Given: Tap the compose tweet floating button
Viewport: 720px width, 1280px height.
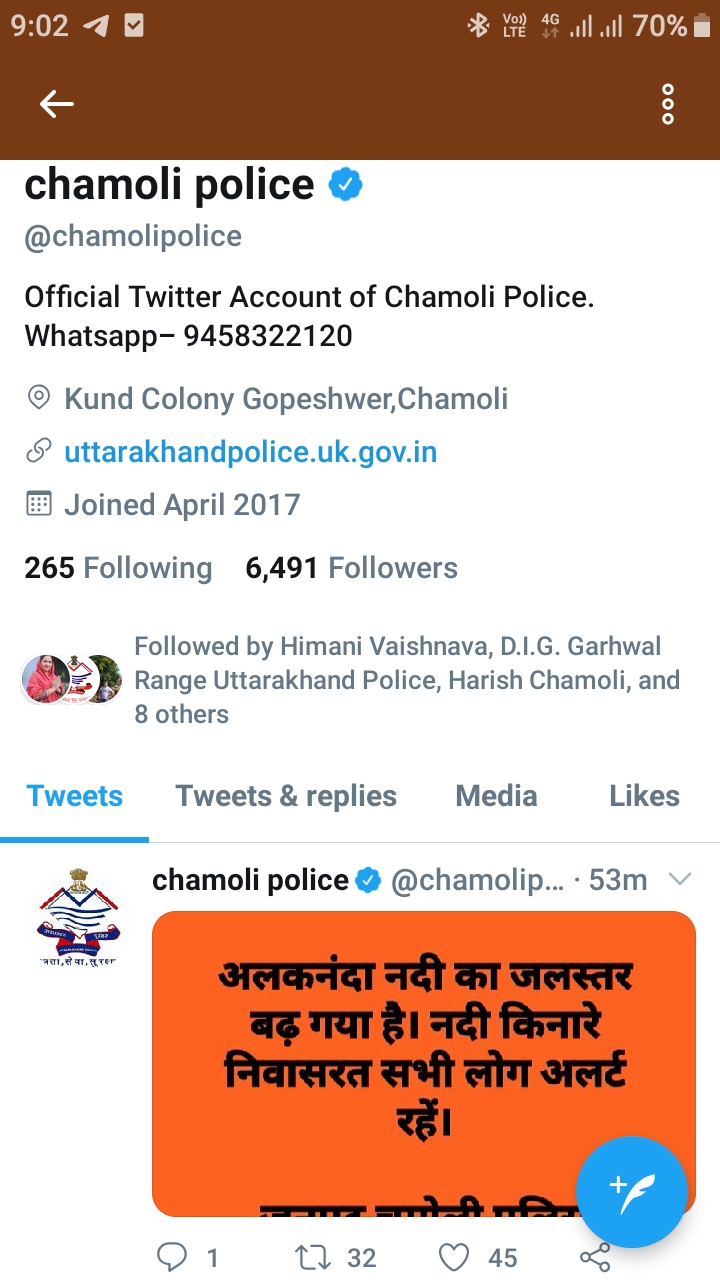Looking at the screenshot, I should click(x=632, y=1192).
